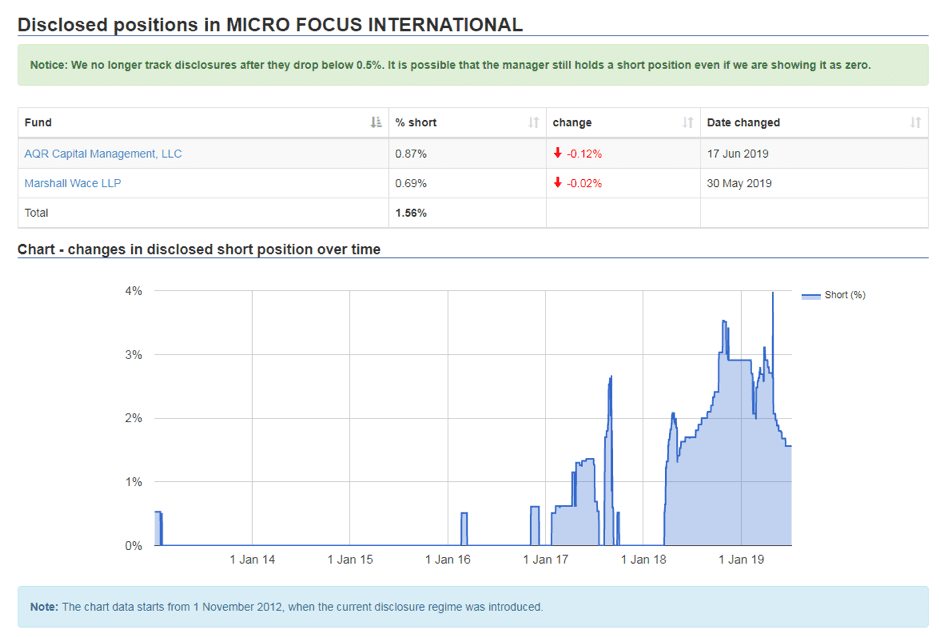The width and height of the screenshot is (939, 637).
Task: Click the blue chart data note text
Action: pos(286,607)
